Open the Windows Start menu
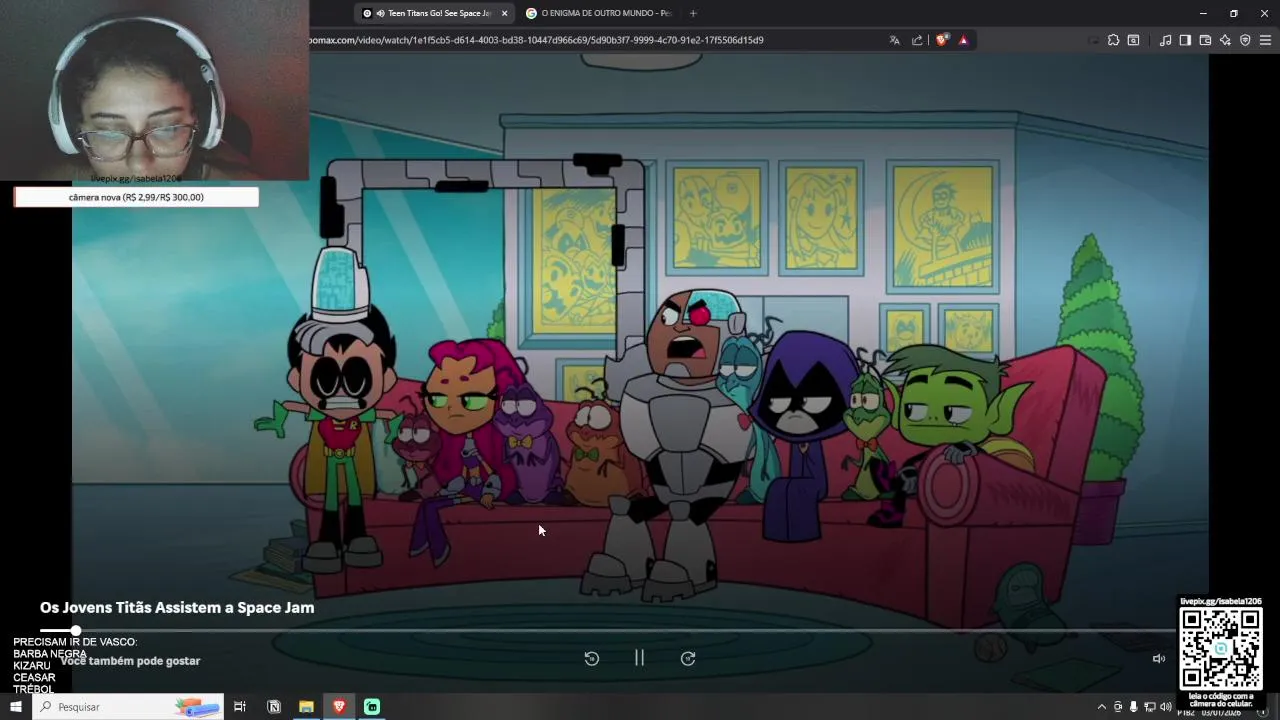Image resolution: width=1280 pixels, height=720 pixels. (x=16, y=707)
